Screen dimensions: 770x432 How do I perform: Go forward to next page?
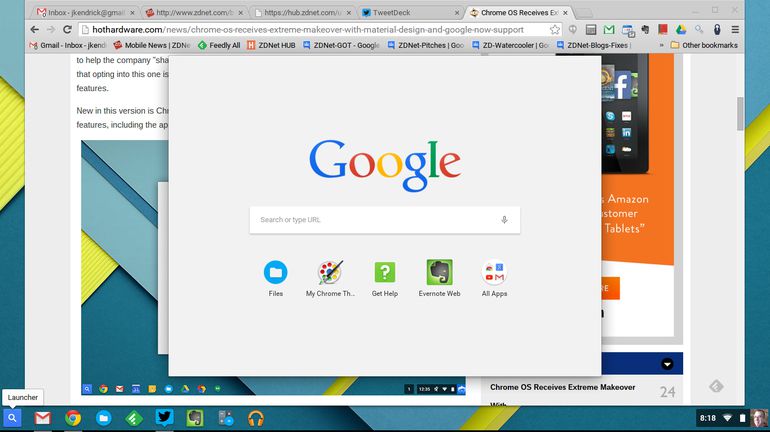[x=51, y=29]
